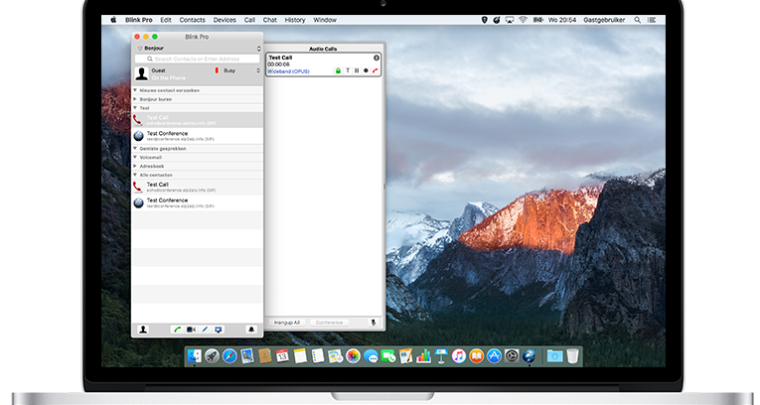
Task: Toggle hold on the Test Call
Action: point(356,71)
